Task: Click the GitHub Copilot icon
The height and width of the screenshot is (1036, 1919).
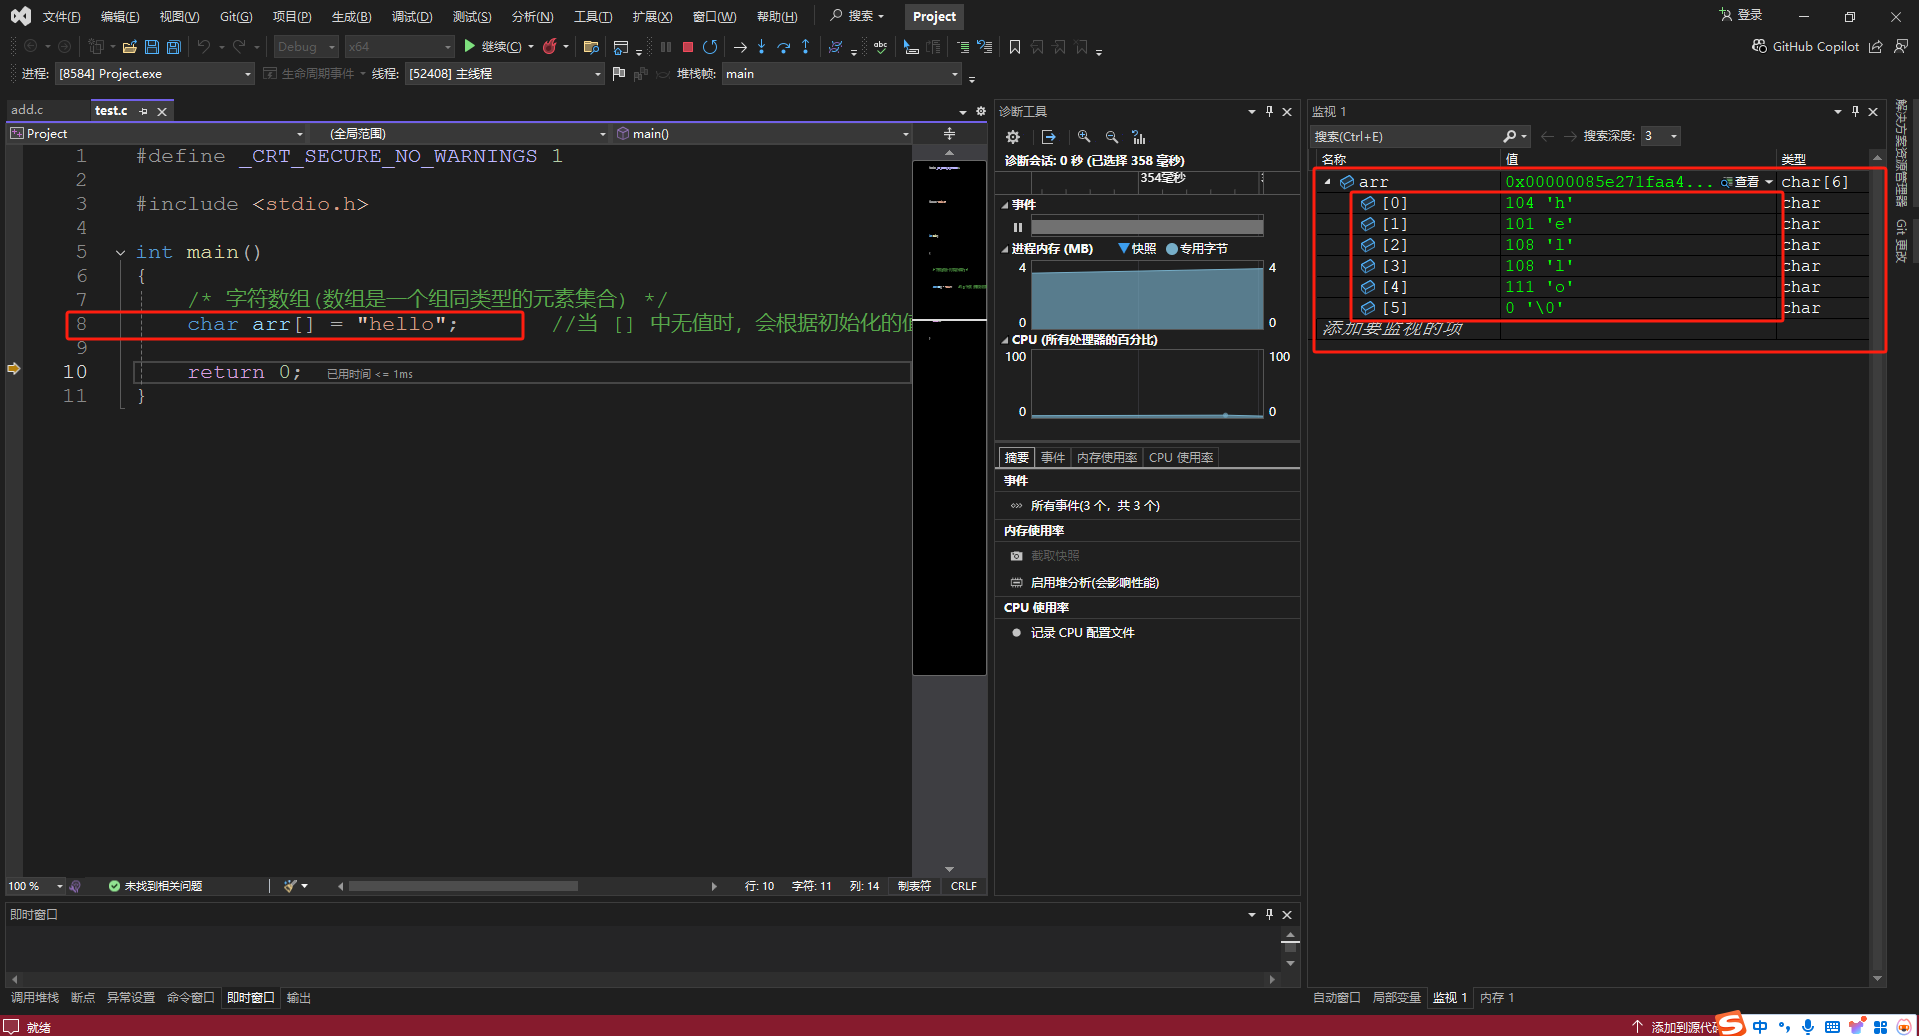Action: [1759, 46]
